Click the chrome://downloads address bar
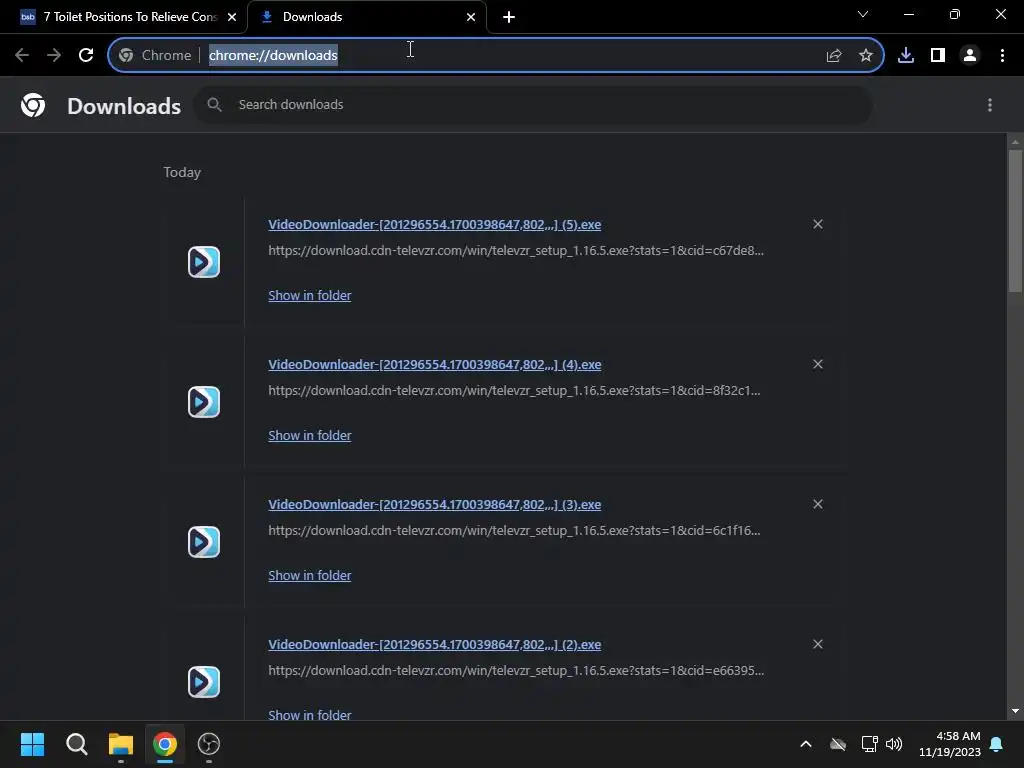This screenshot has height=768, width=1024. click(x=496, y=56)
